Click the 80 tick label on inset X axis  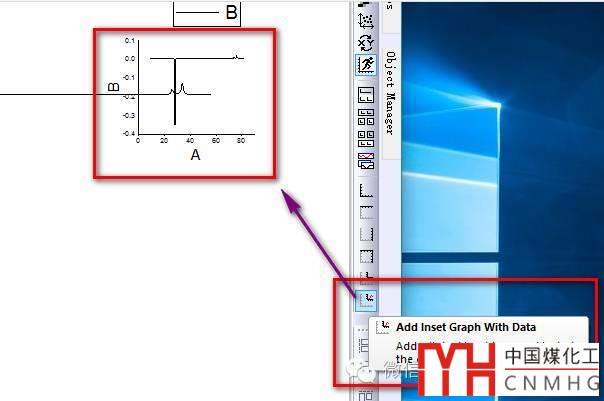(x=241, y=141)
